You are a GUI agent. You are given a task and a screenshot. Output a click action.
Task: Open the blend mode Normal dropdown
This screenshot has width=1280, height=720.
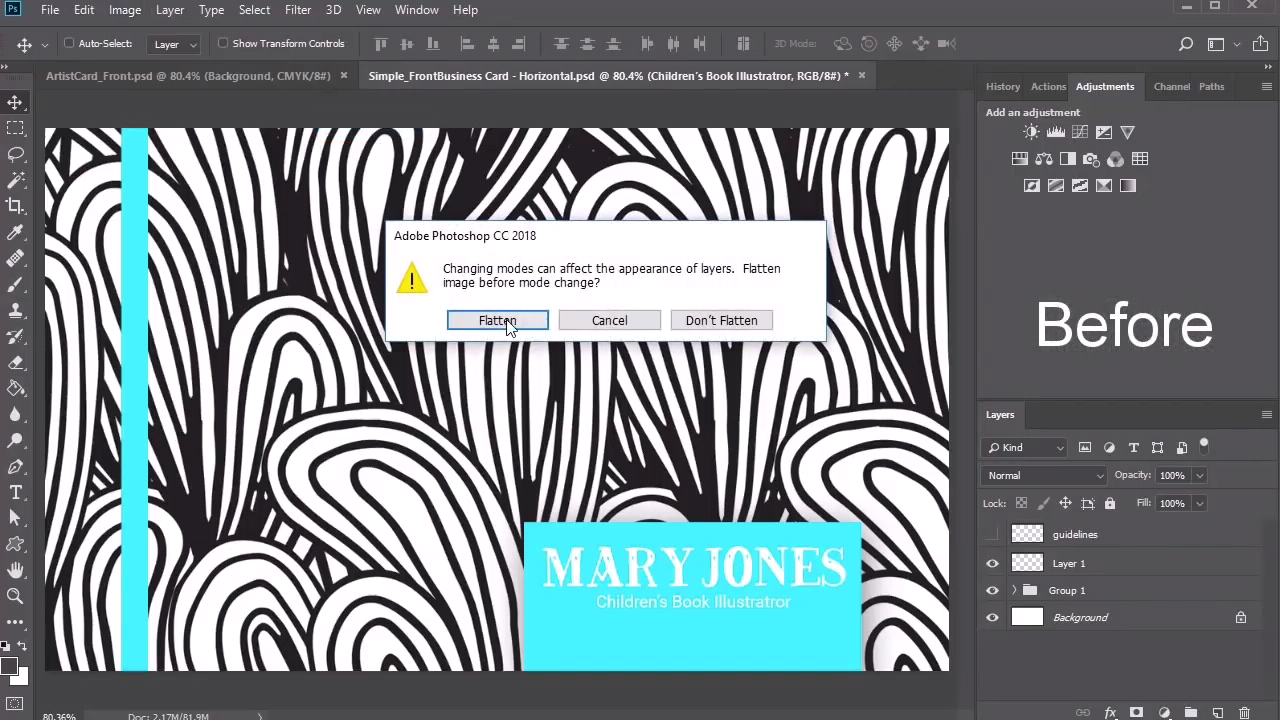coord(1045,476)
